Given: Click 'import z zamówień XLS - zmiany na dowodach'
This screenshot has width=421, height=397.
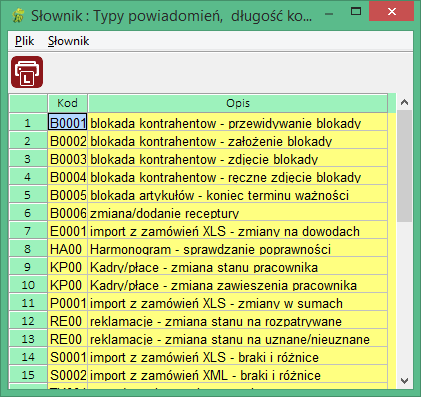Looking at the screenshot, I should point(238,231).
